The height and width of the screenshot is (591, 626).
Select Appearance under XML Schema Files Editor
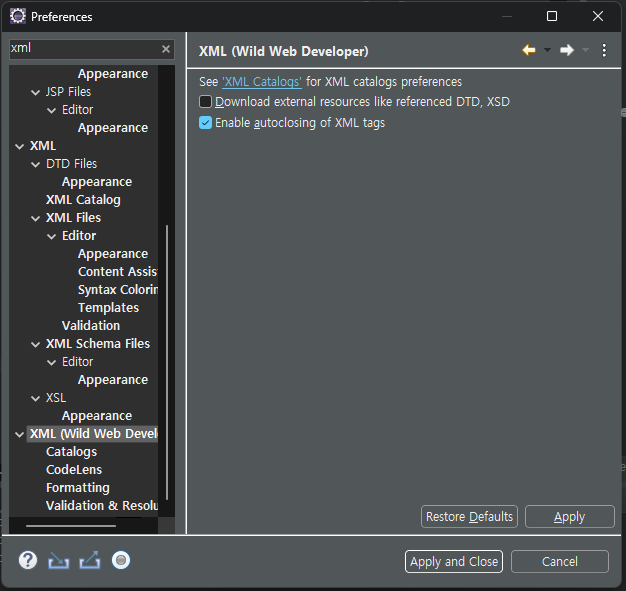pos(113,380)
